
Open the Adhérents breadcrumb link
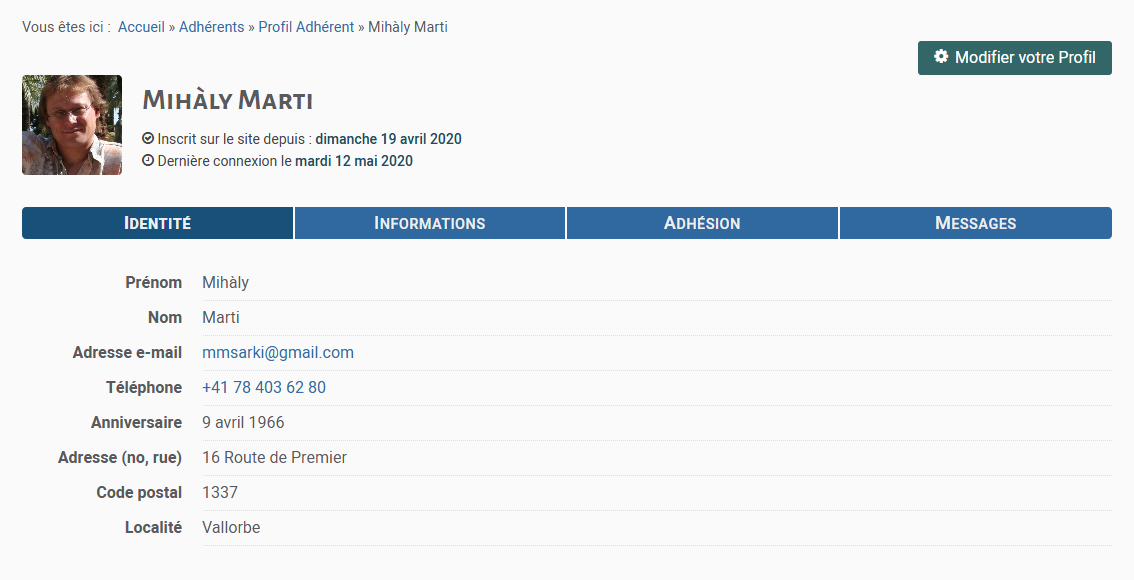(211, 27)
